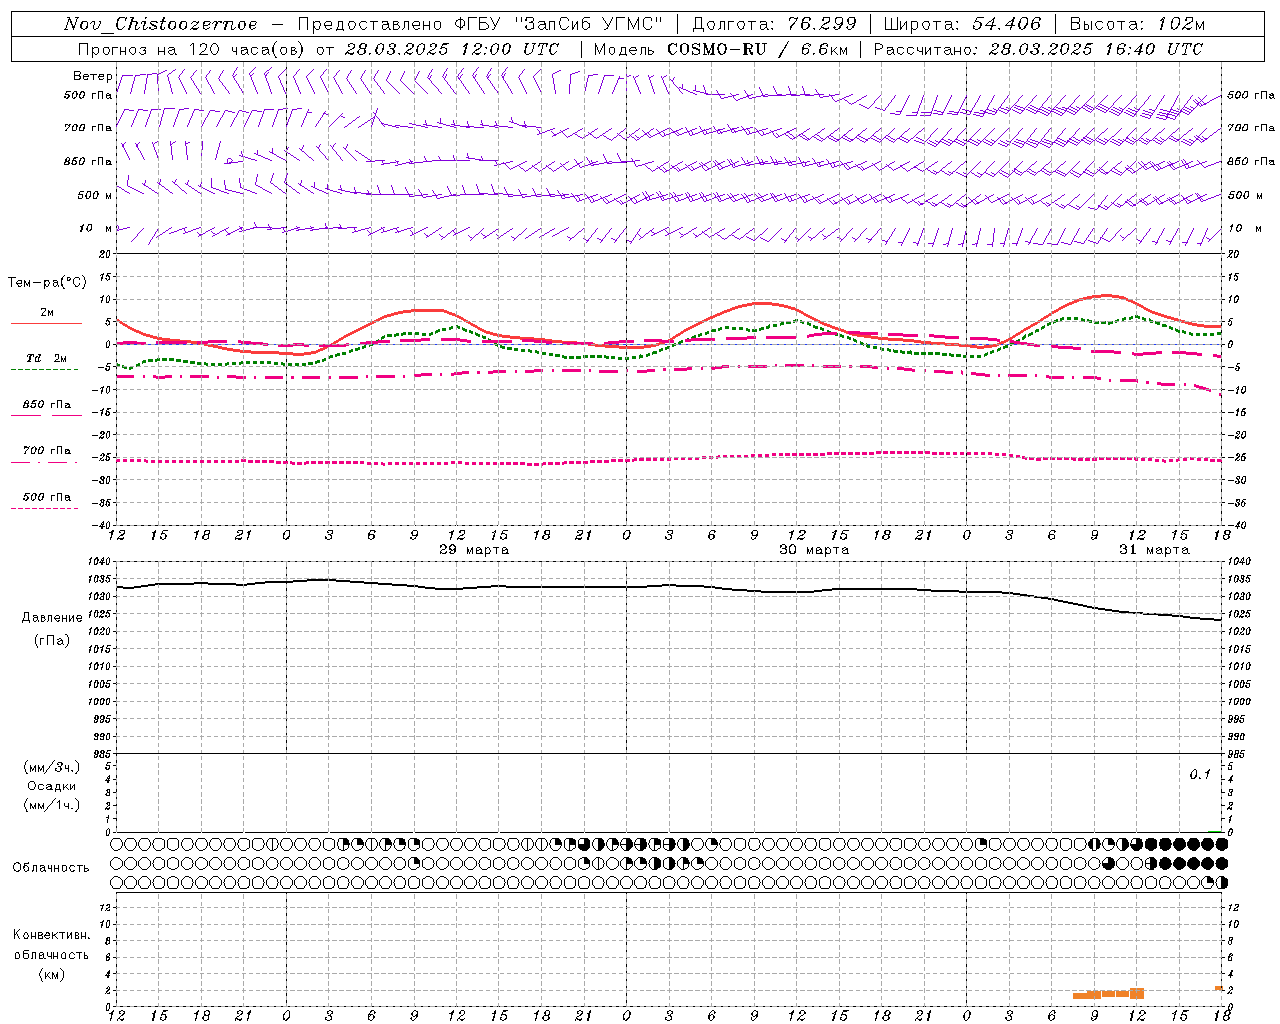The width and height of the screenshot is (1280, 1024).
Task: Click the '(мм/3ч.)' precipitation unit label
Action: [x=52, y=768]
